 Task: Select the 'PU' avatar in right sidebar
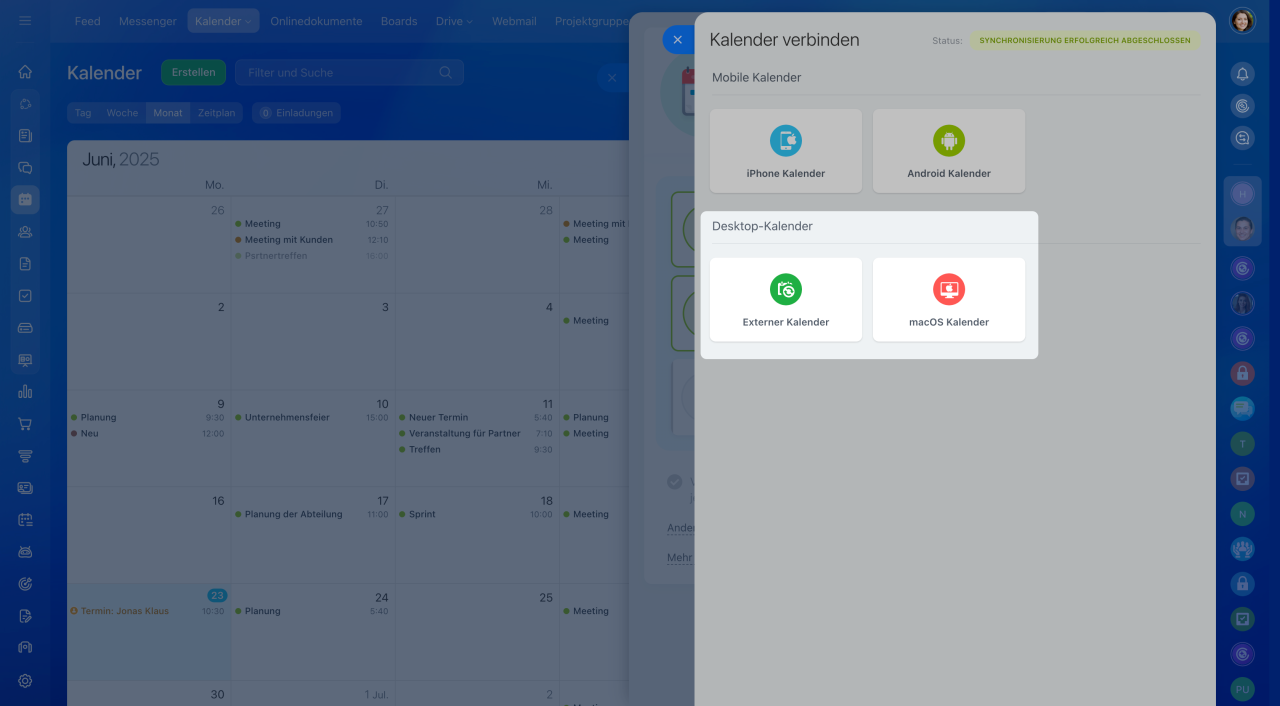click(x=1242, y=689)
